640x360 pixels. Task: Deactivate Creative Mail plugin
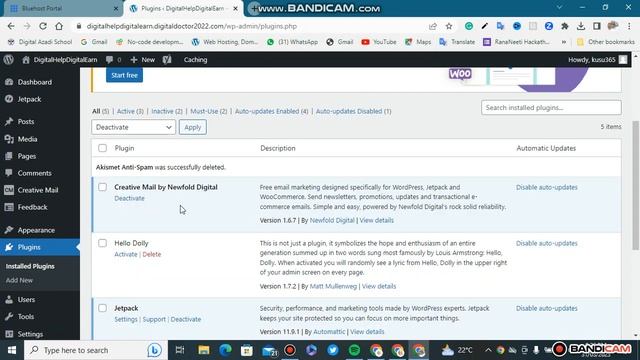(x=129, y=198)
